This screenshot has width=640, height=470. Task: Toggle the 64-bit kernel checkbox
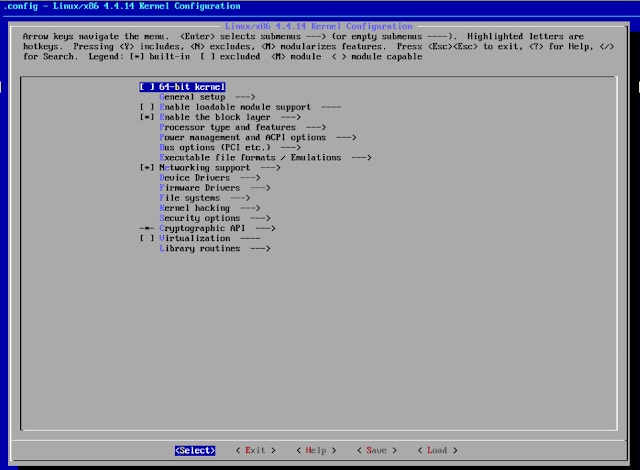pos(147,87)
